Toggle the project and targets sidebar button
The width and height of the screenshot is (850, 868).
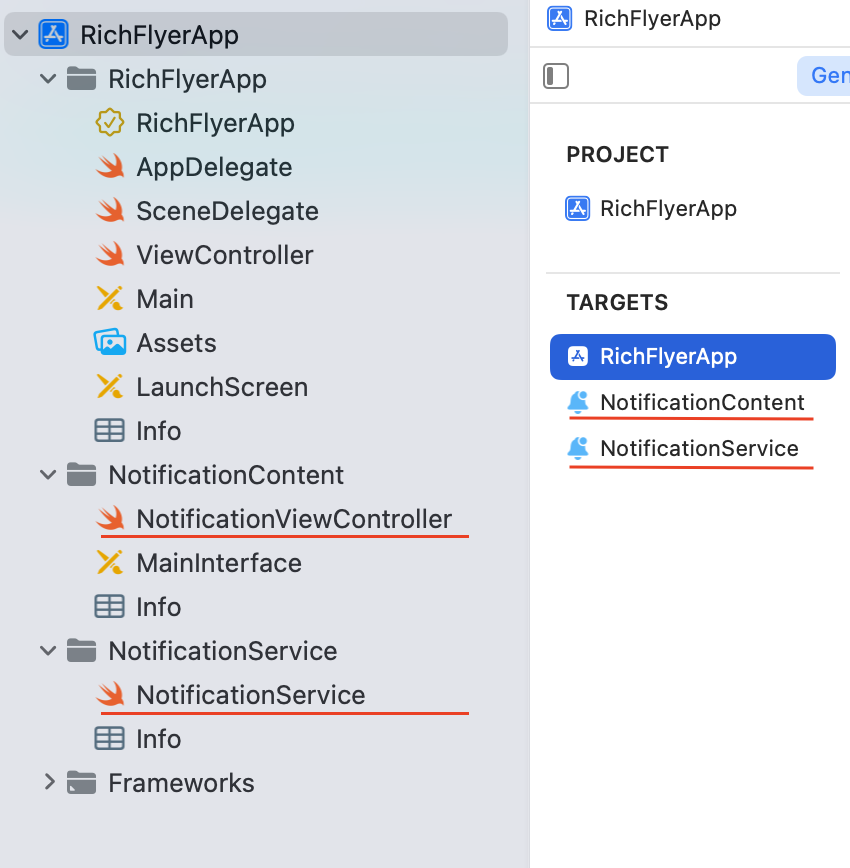point(557,76)
